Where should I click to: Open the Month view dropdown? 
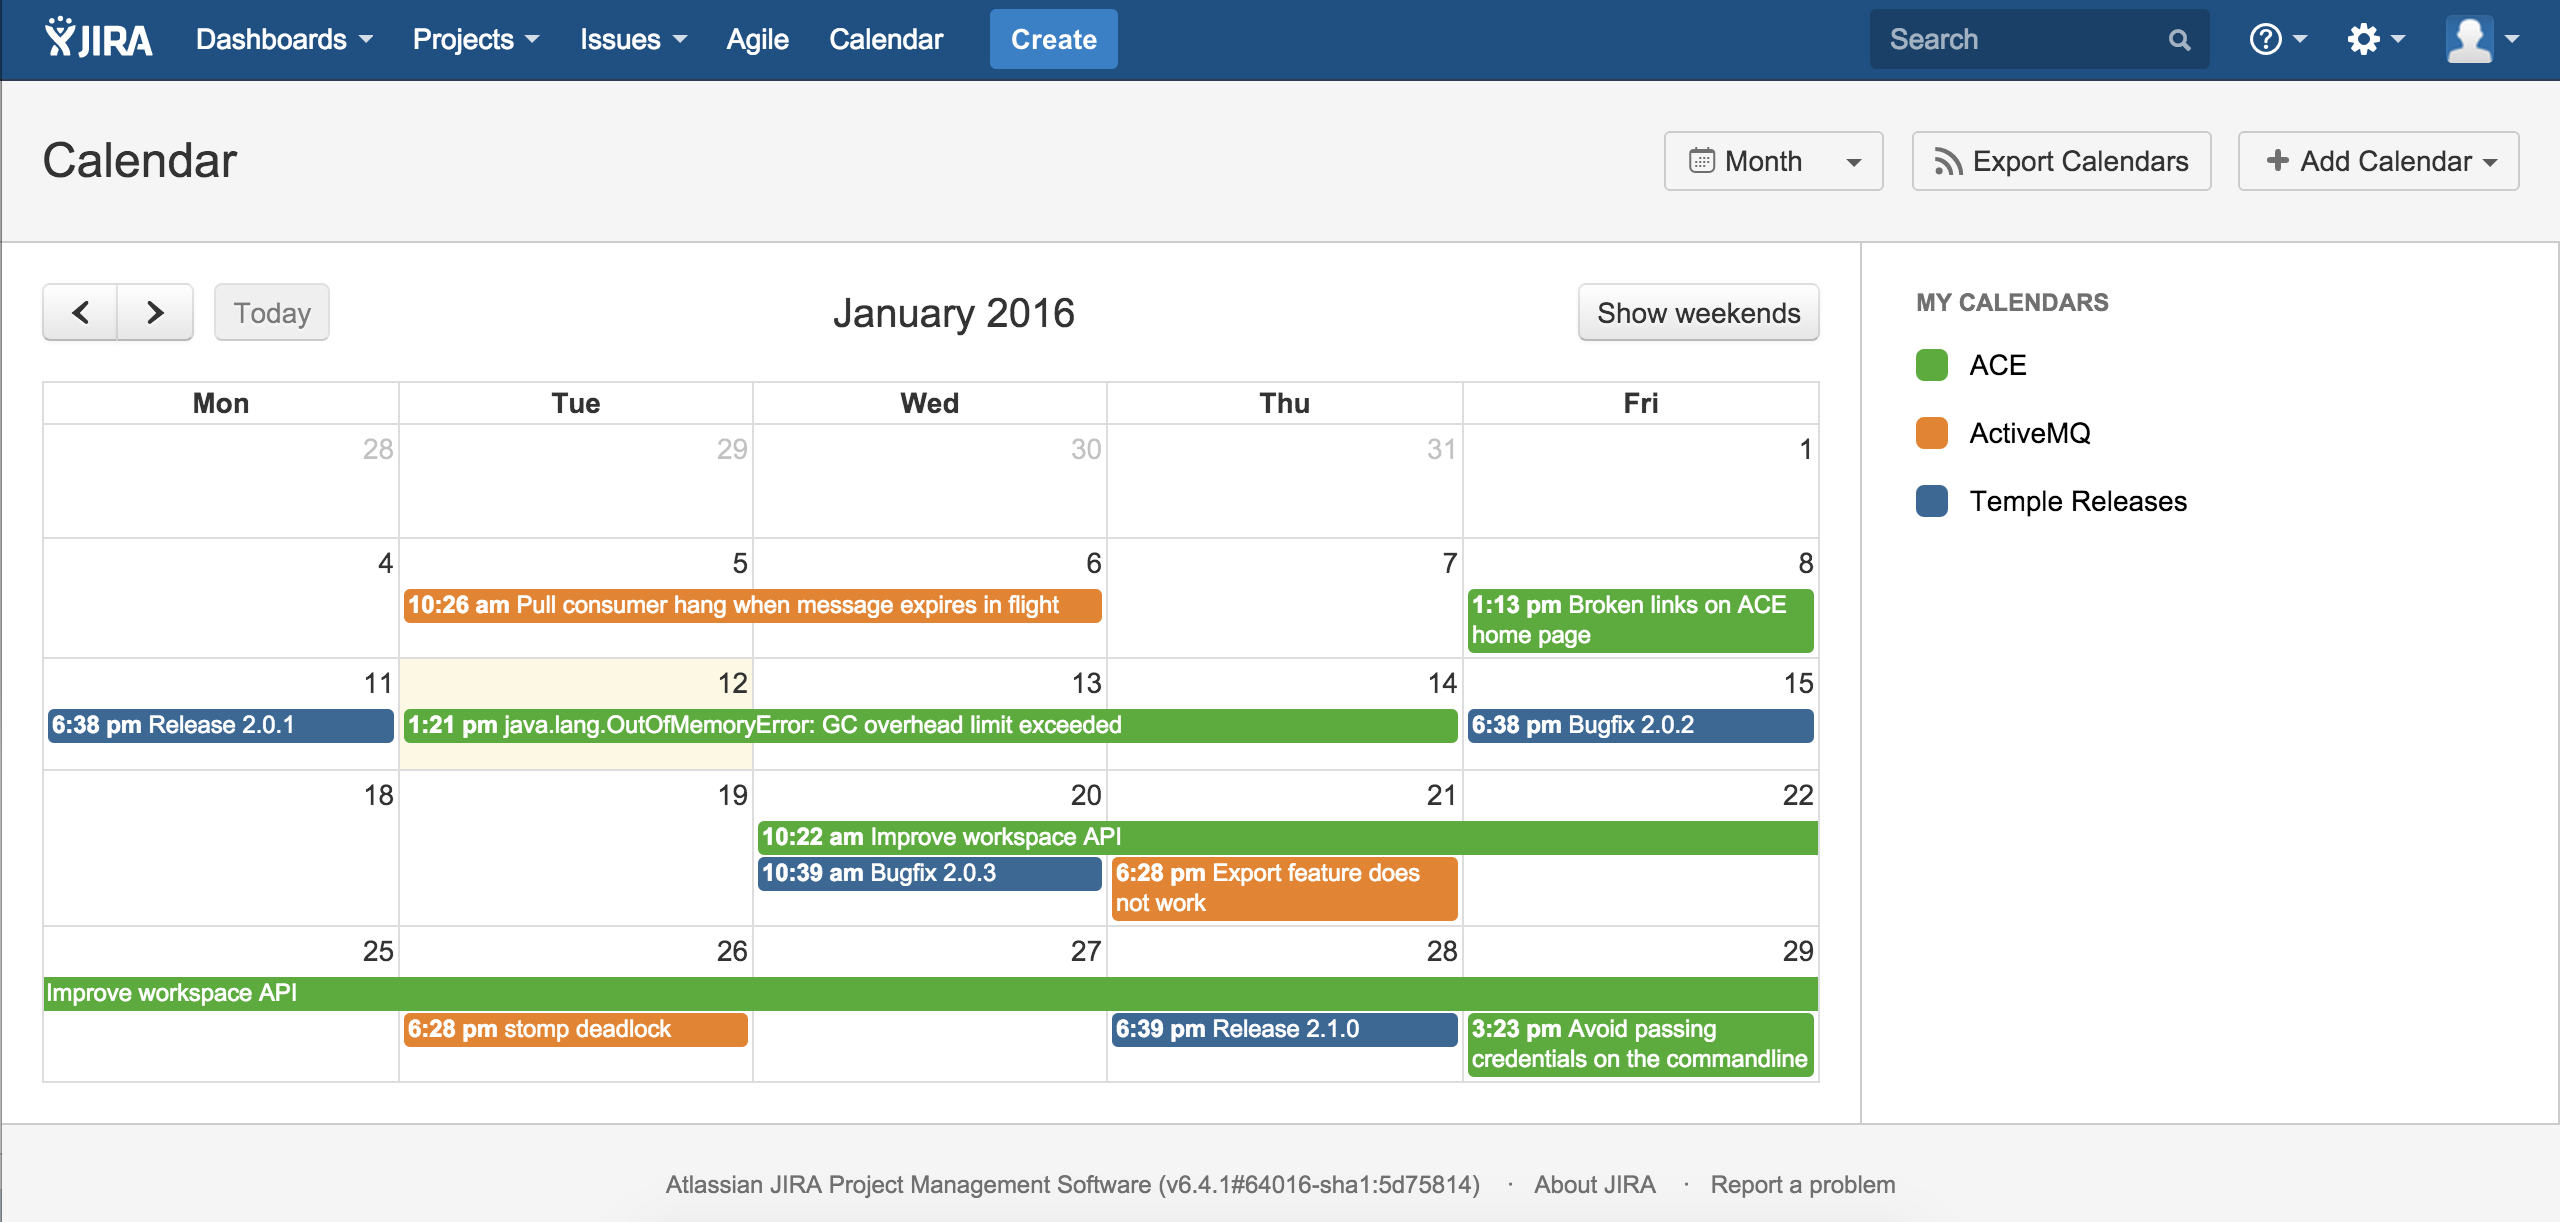pyautogui.click(x=1773, y=161)
